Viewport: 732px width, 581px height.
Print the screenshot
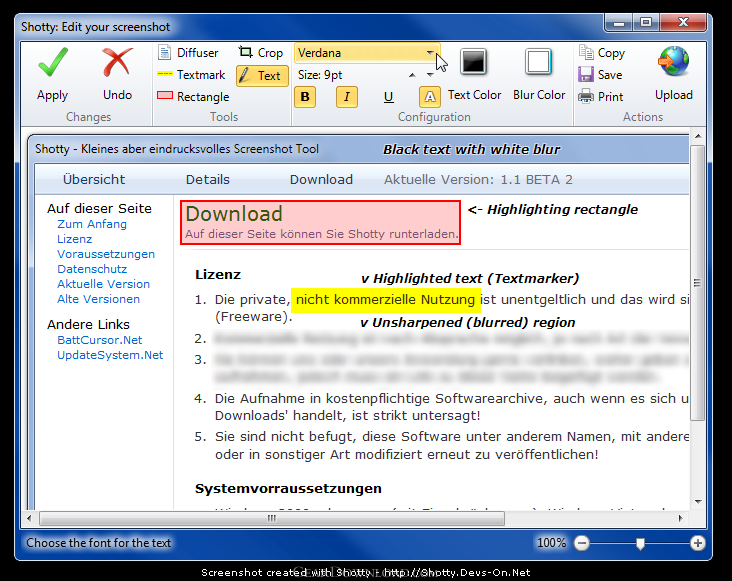click(601, 97)
